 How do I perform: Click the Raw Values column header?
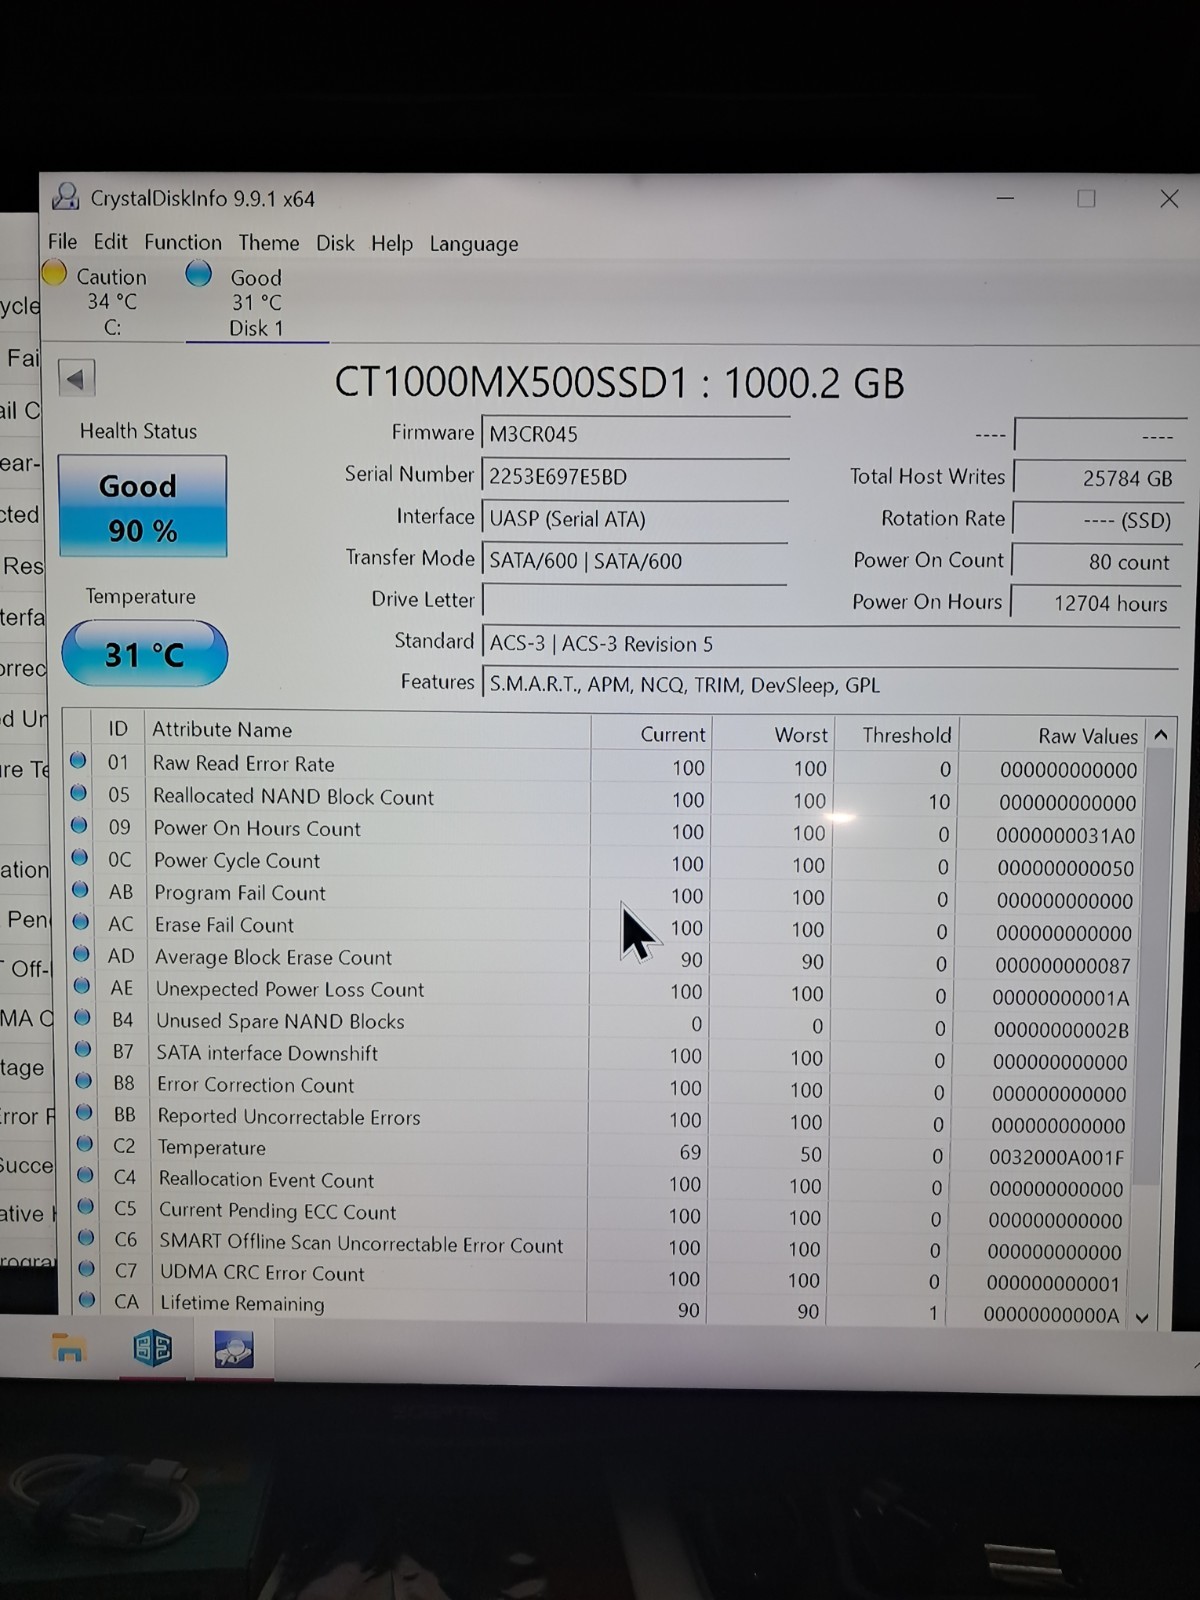click(1053, 735)
